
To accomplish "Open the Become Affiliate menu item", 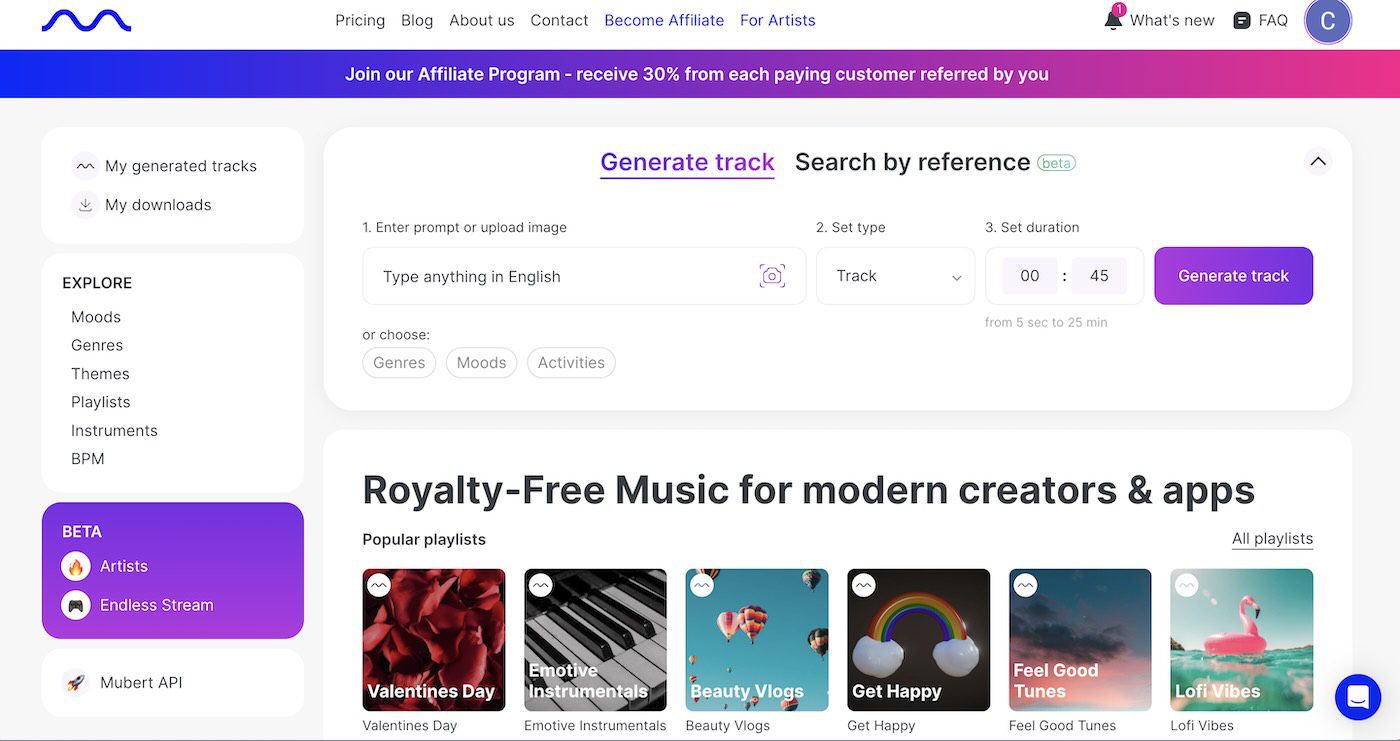I will [x=664, y=19].
